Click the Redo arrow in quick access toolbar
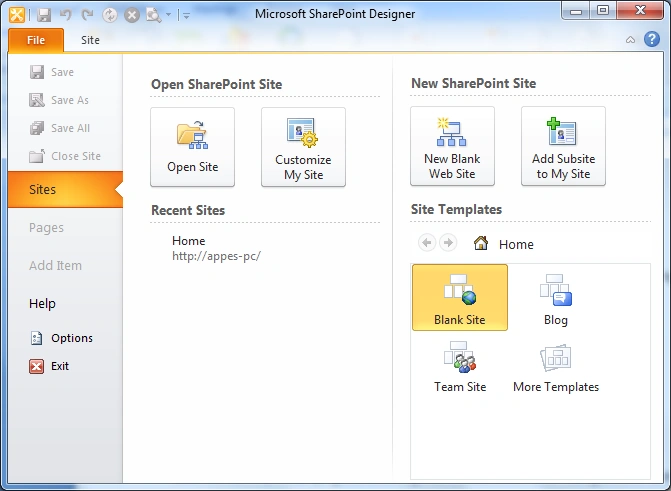 87,15
